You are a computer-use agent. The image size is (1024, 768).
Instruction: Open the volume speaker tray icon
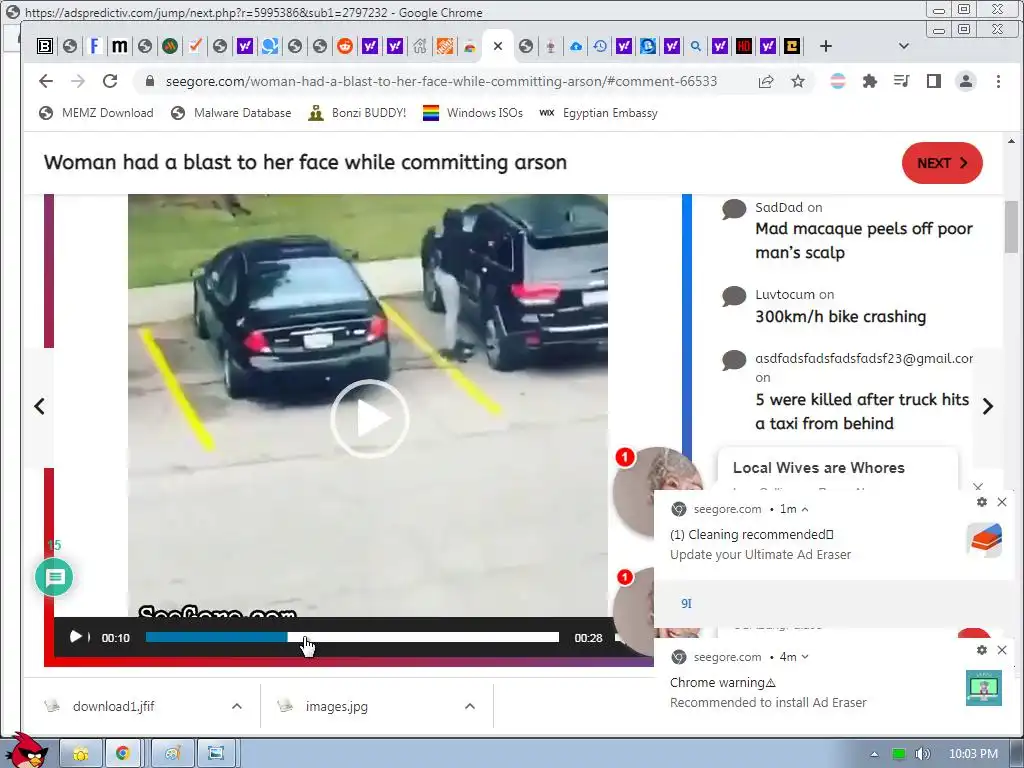pyautogui.click(x=922, y=754)
